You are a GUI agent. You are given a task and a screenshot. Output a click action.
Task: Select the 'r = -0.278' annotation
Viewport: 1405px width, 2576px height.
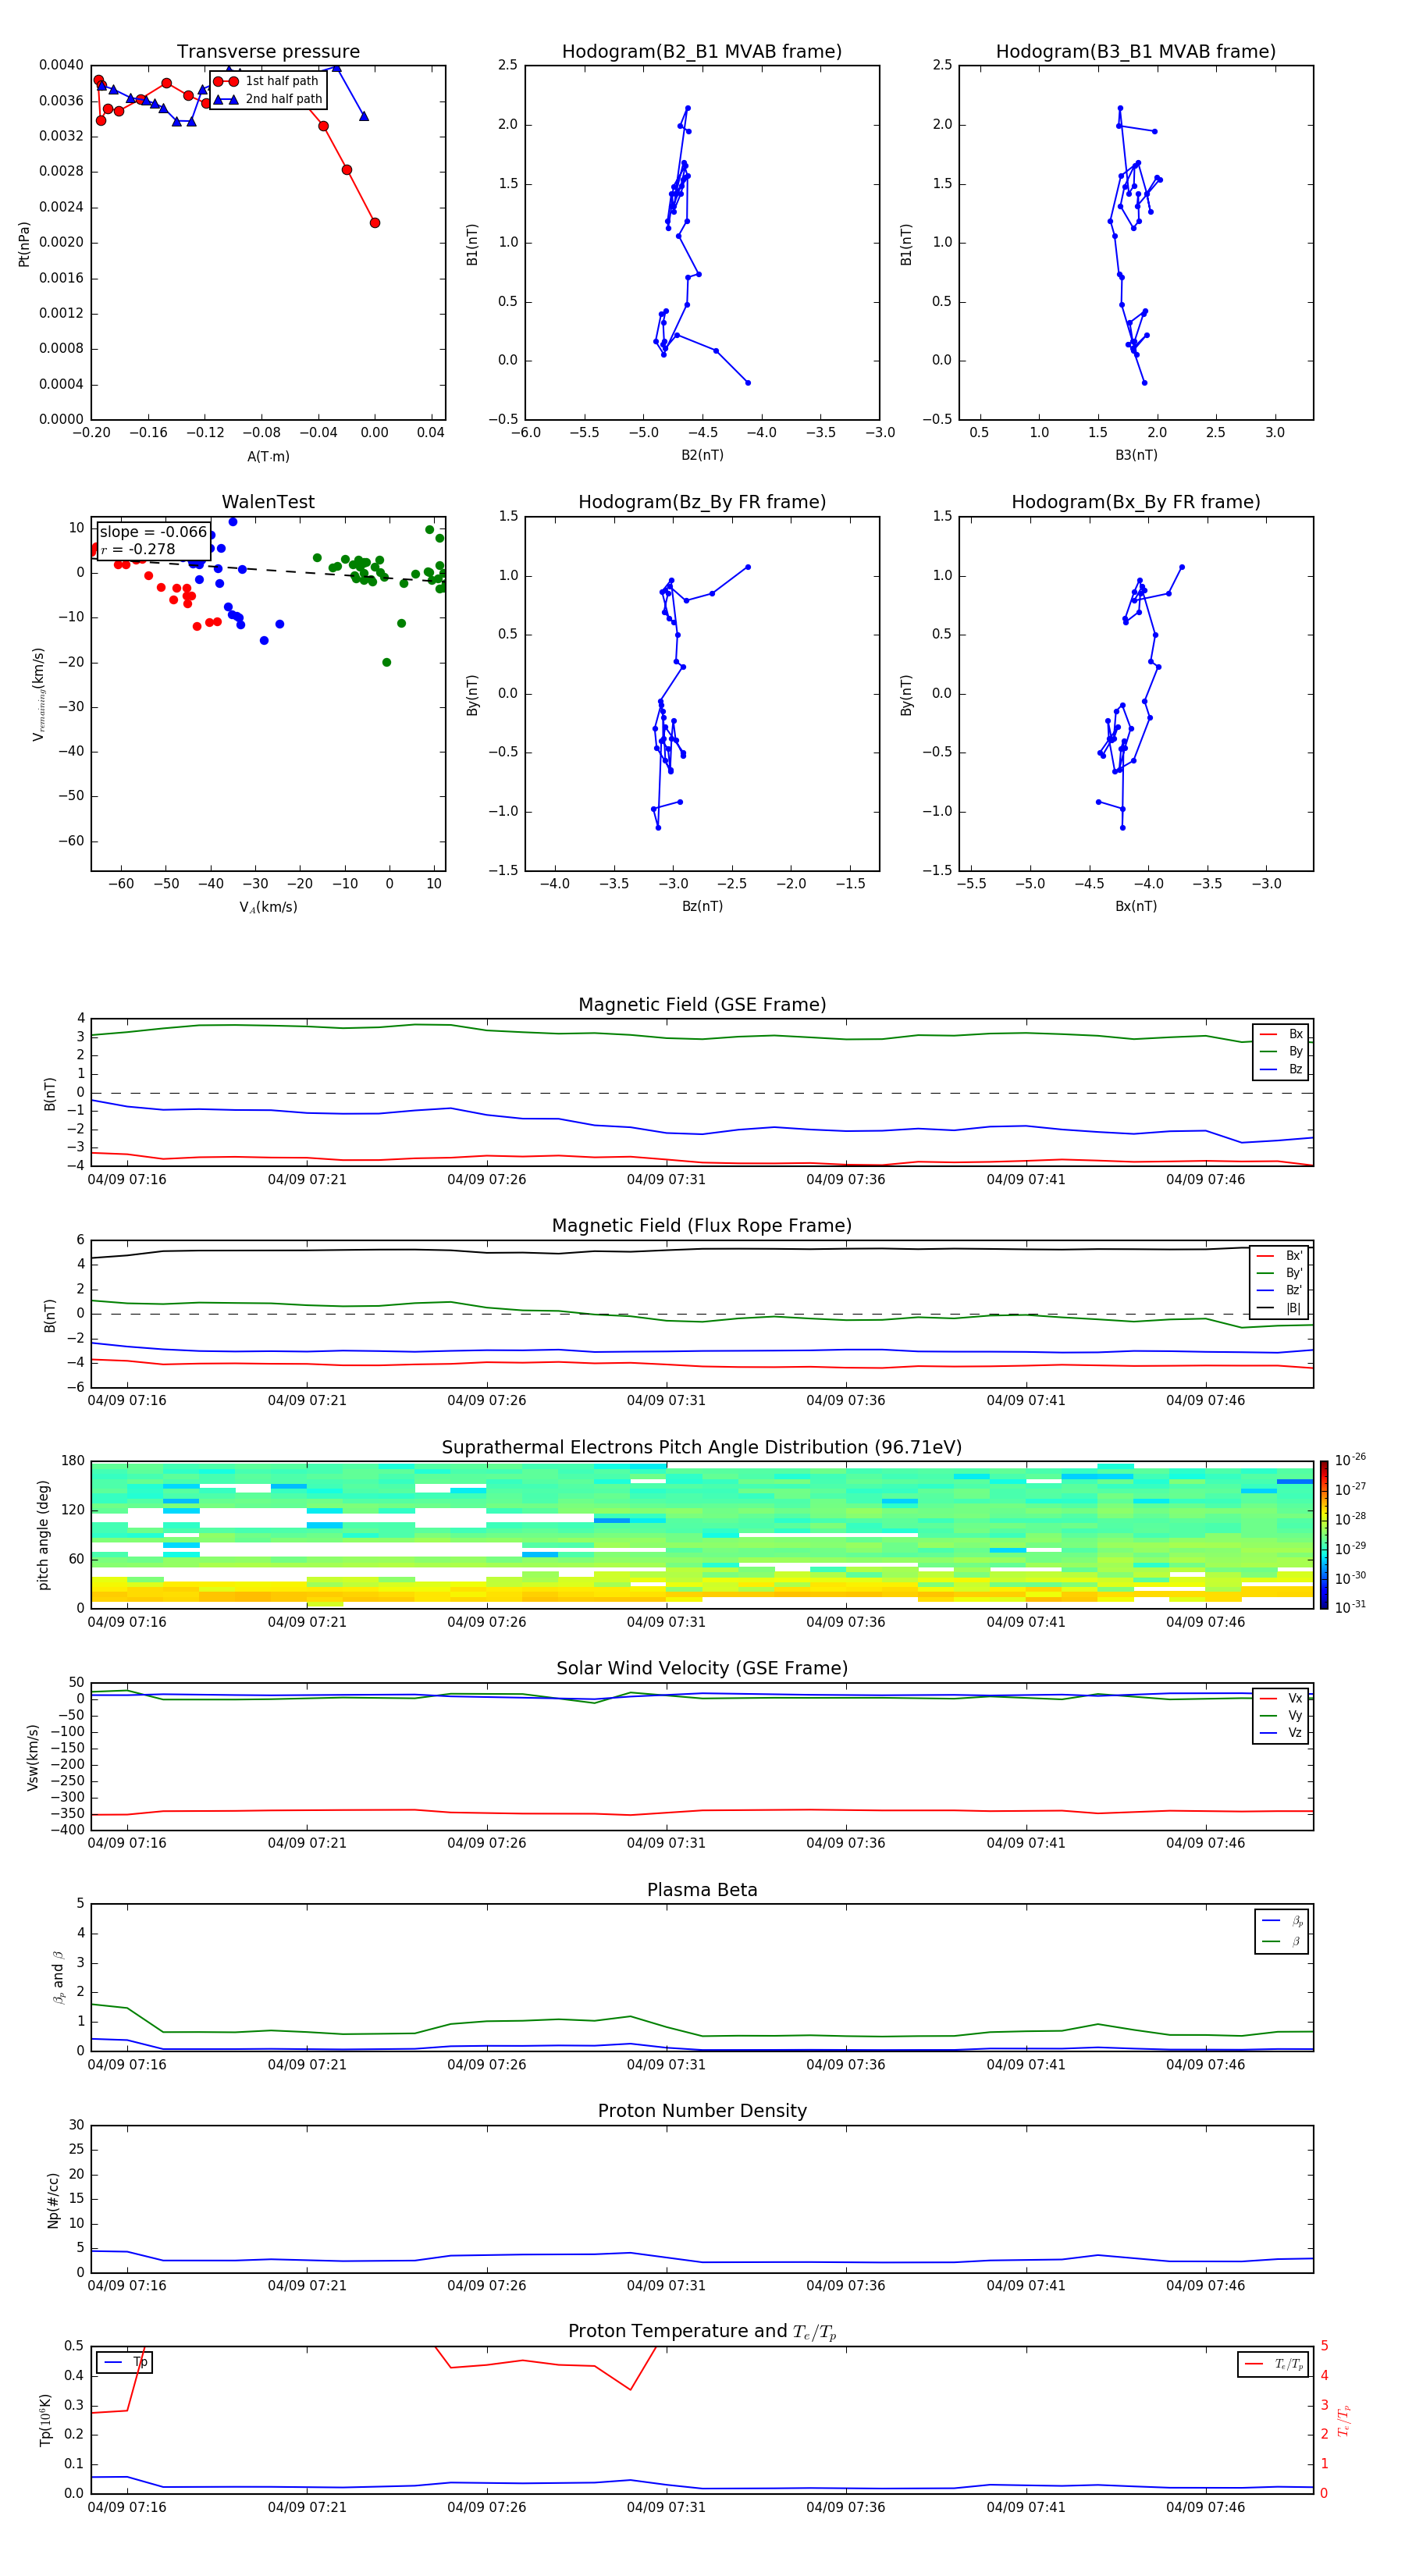coord(138,549)
